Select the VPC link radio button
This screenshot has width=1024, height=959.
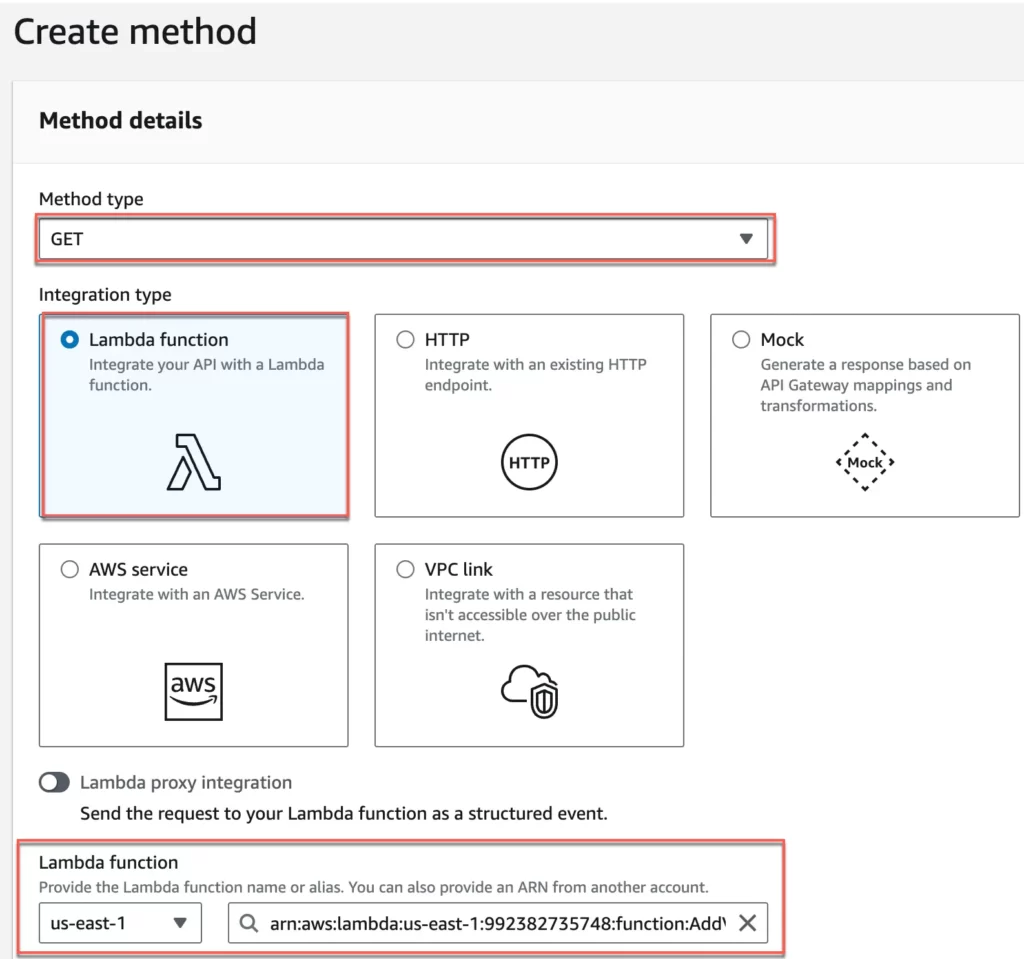(x=406, y=569)
